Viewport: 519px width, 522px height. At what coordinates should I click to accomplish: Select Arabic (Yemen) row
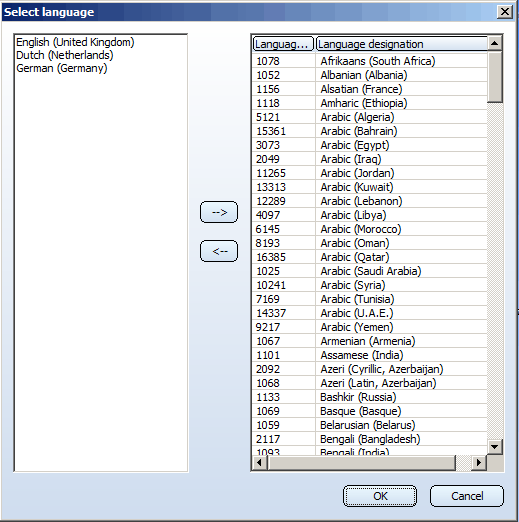[x=370, y=327]
